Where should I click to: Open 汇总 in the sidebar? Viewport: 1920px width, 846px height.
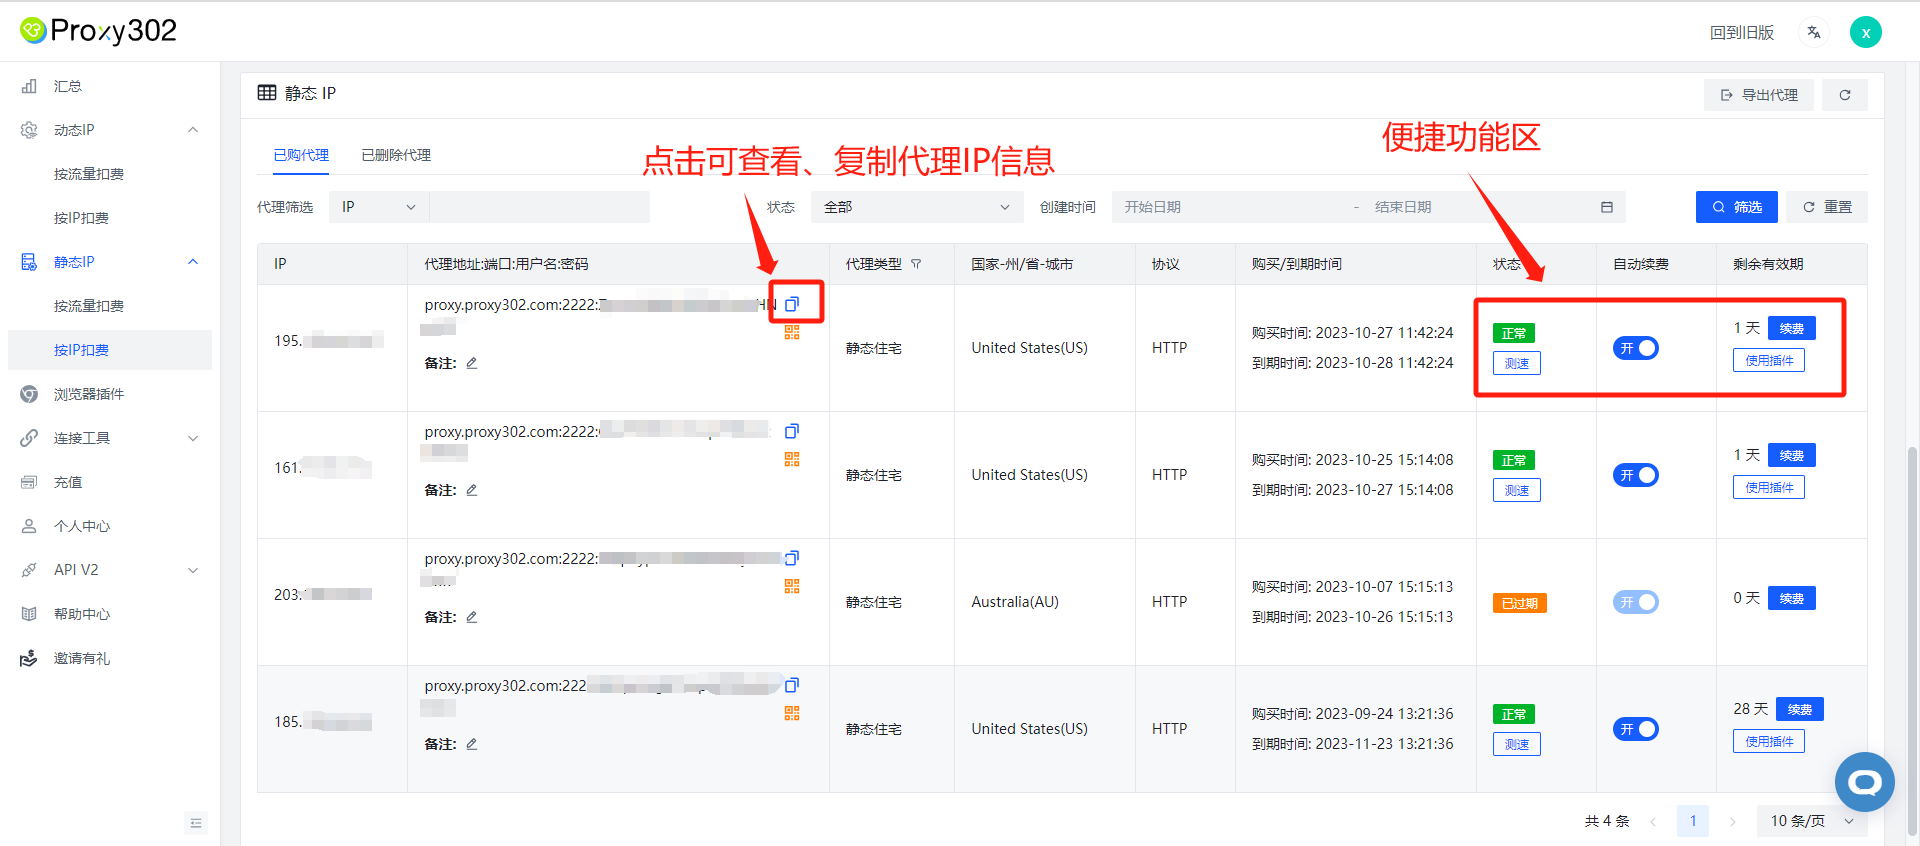(x=110, y=86)
